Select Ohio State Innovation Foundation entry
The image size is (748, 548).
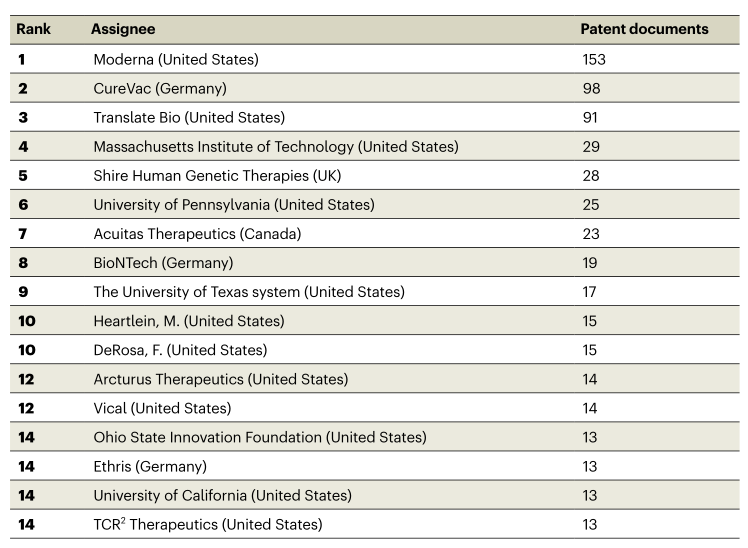tap(259, 437)
